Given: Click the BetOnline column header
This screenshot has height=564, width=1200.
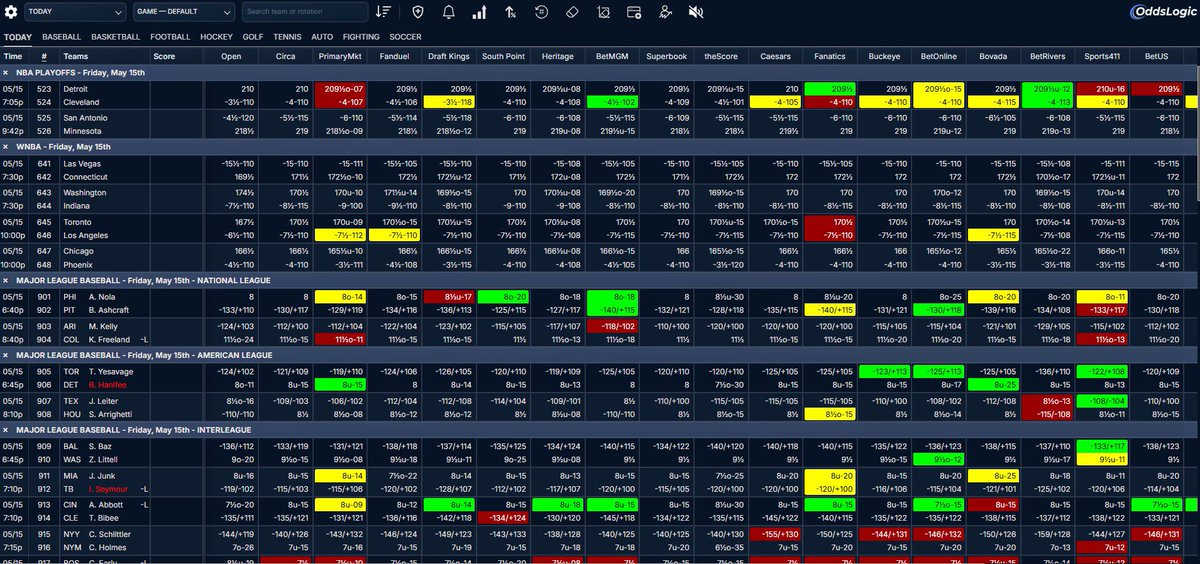Looking at the screenshot, I should (940, 57).
